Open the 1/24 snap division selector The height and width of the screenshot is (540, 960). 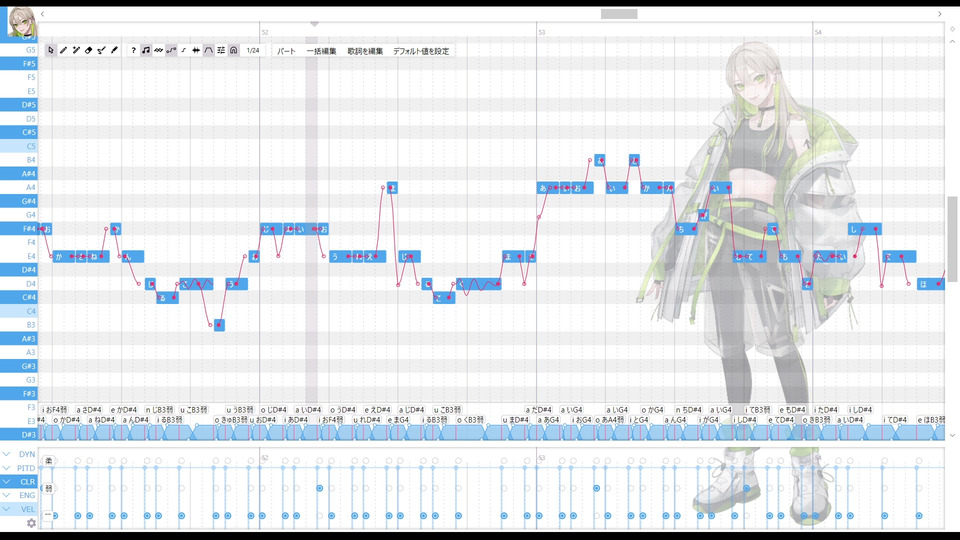pos(253,50)
